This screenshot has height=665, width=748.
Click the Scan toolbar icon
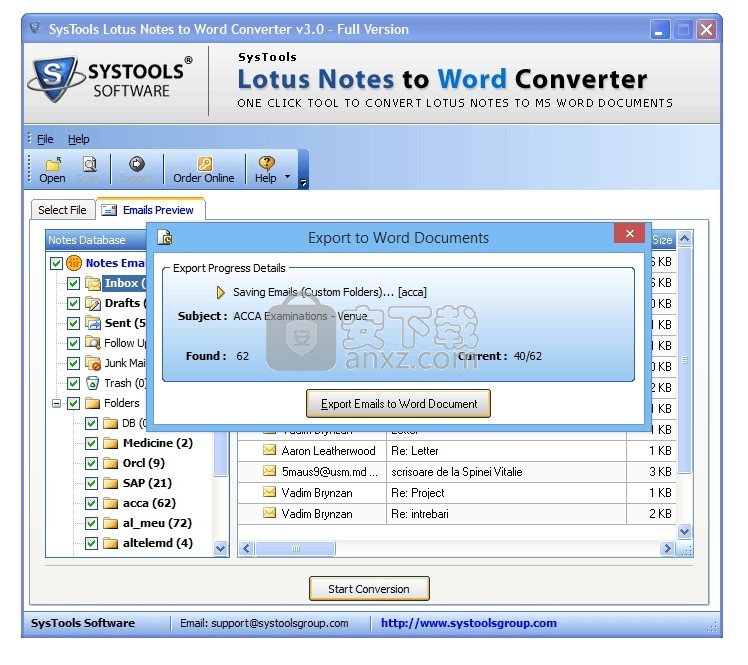click(x=89, y=165)
